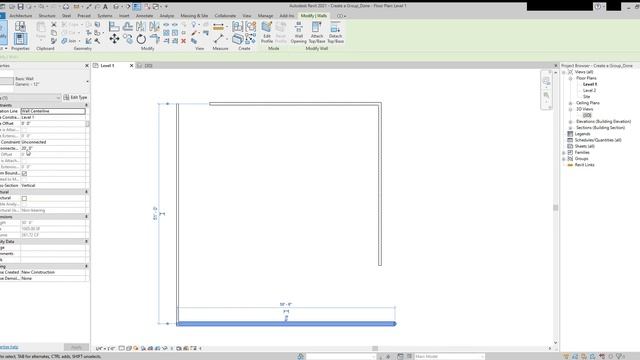Click Attach Top/Base tool

[317, 33]
